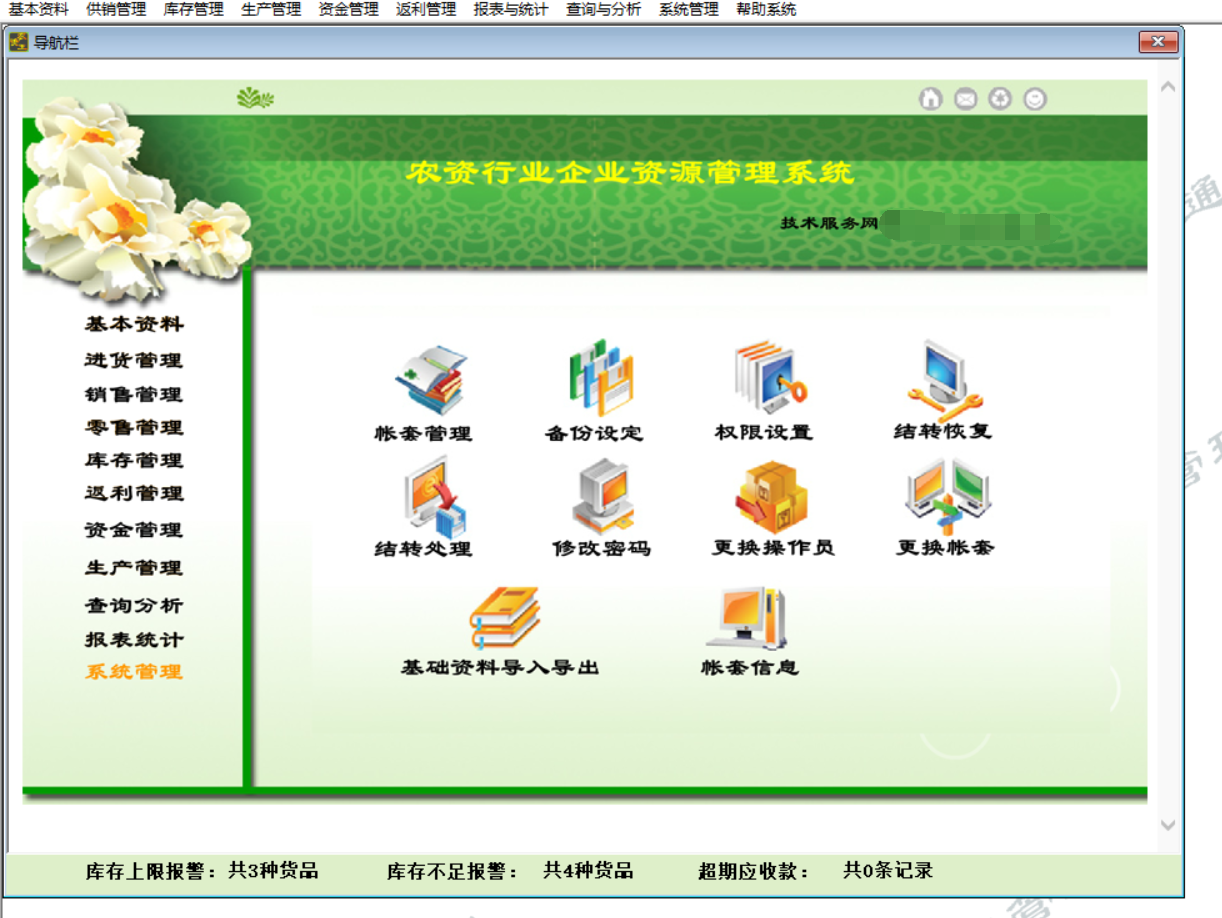This screenshot has height=918, width=1222.
Task: Click 共3种货品 in status bar
Action: tap(273, 870)
